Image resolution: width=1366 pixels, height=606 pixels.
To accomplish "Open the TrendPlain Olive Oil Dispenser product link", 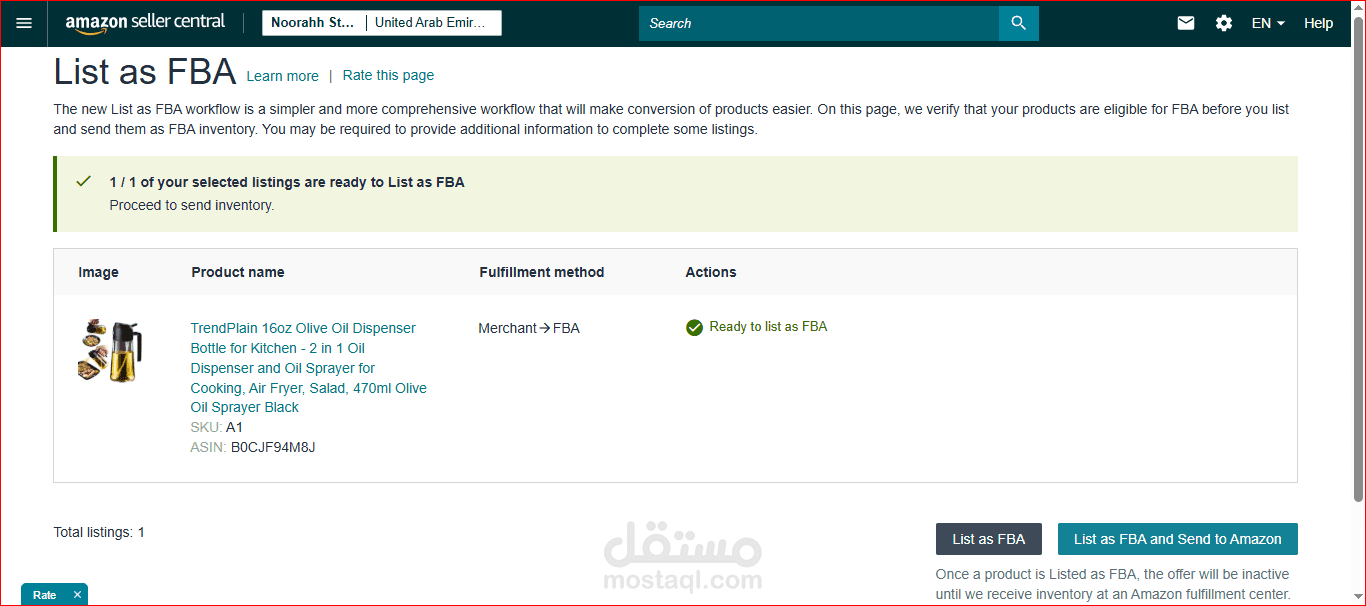I will pos(309,367).
